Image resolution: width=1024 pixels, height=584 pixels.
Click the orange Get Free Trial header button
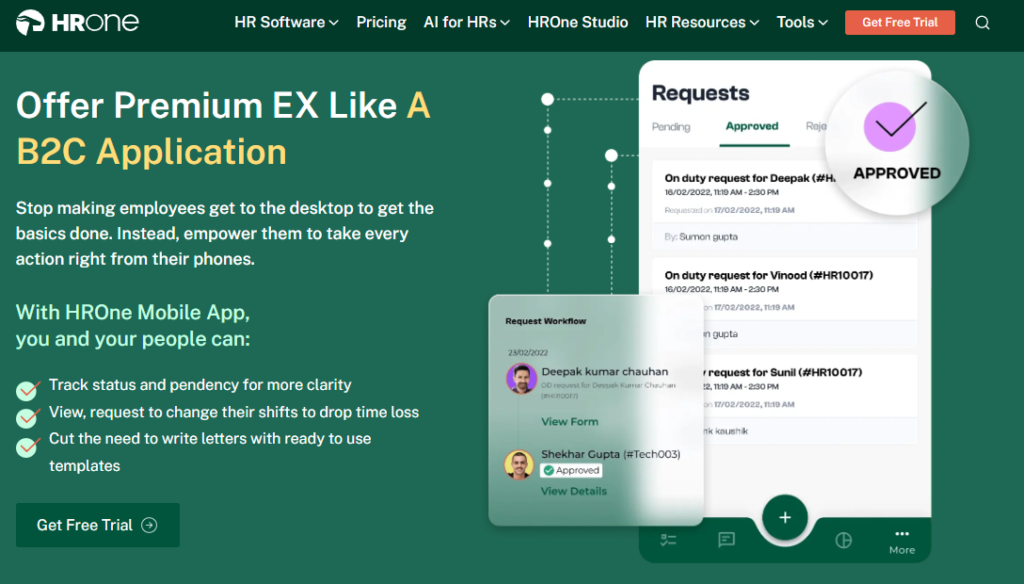[x=900, y=22]
